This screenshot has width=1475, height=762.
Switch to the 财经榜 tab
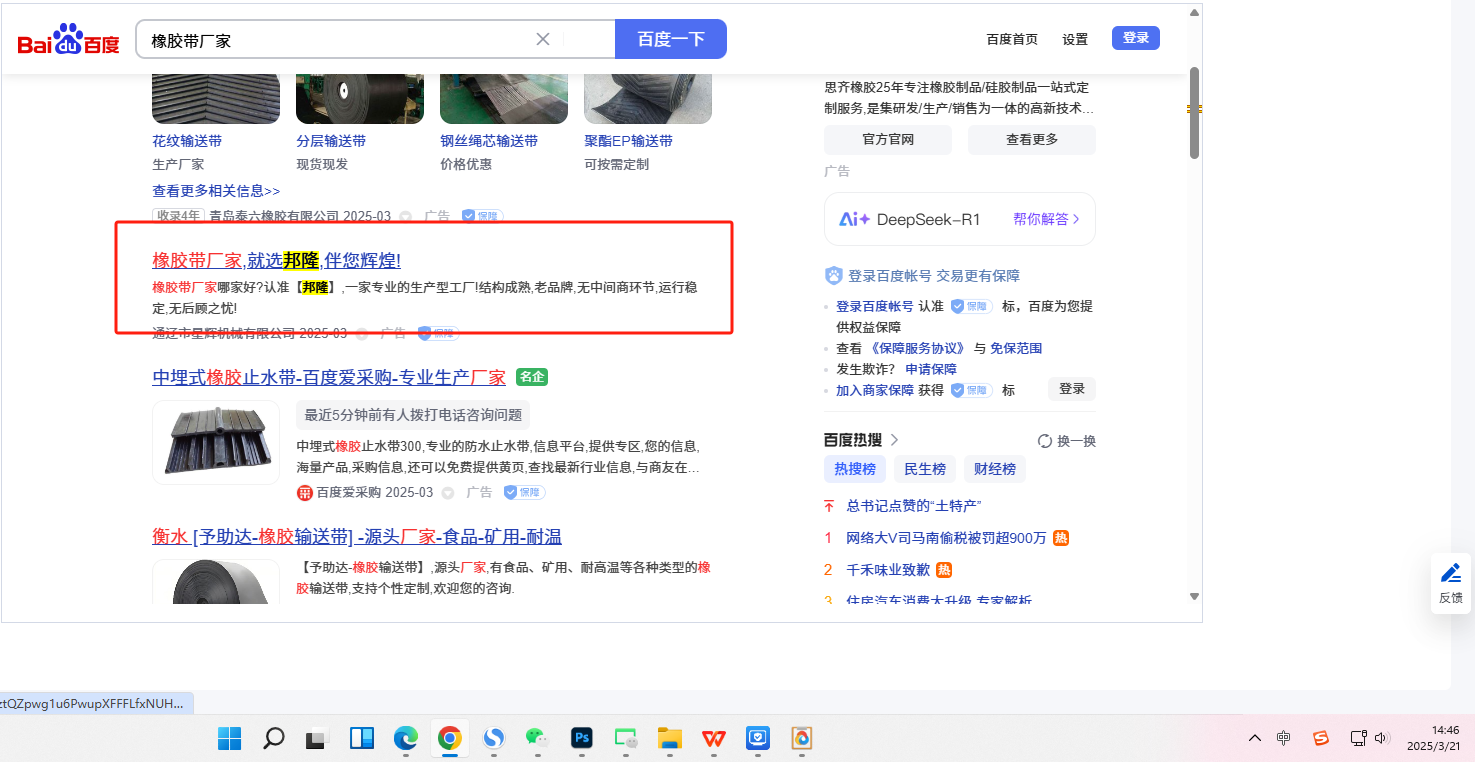coord(994,469)
